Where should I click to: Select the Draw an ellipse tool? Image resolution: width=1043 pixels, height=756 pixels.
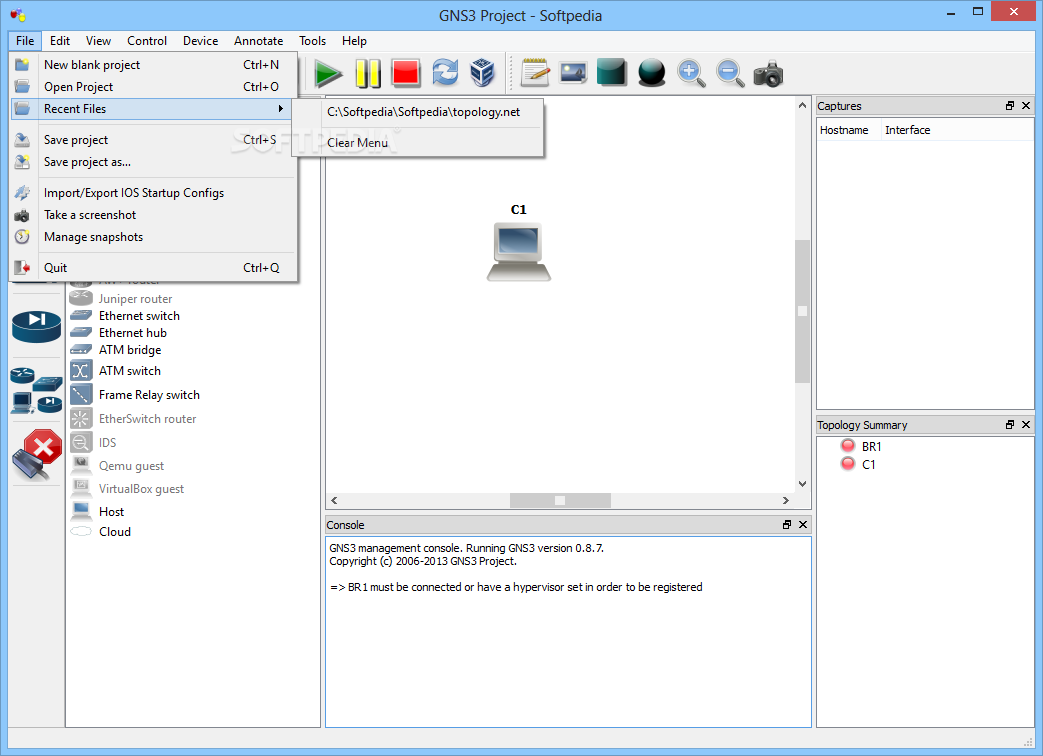(651, 72)
